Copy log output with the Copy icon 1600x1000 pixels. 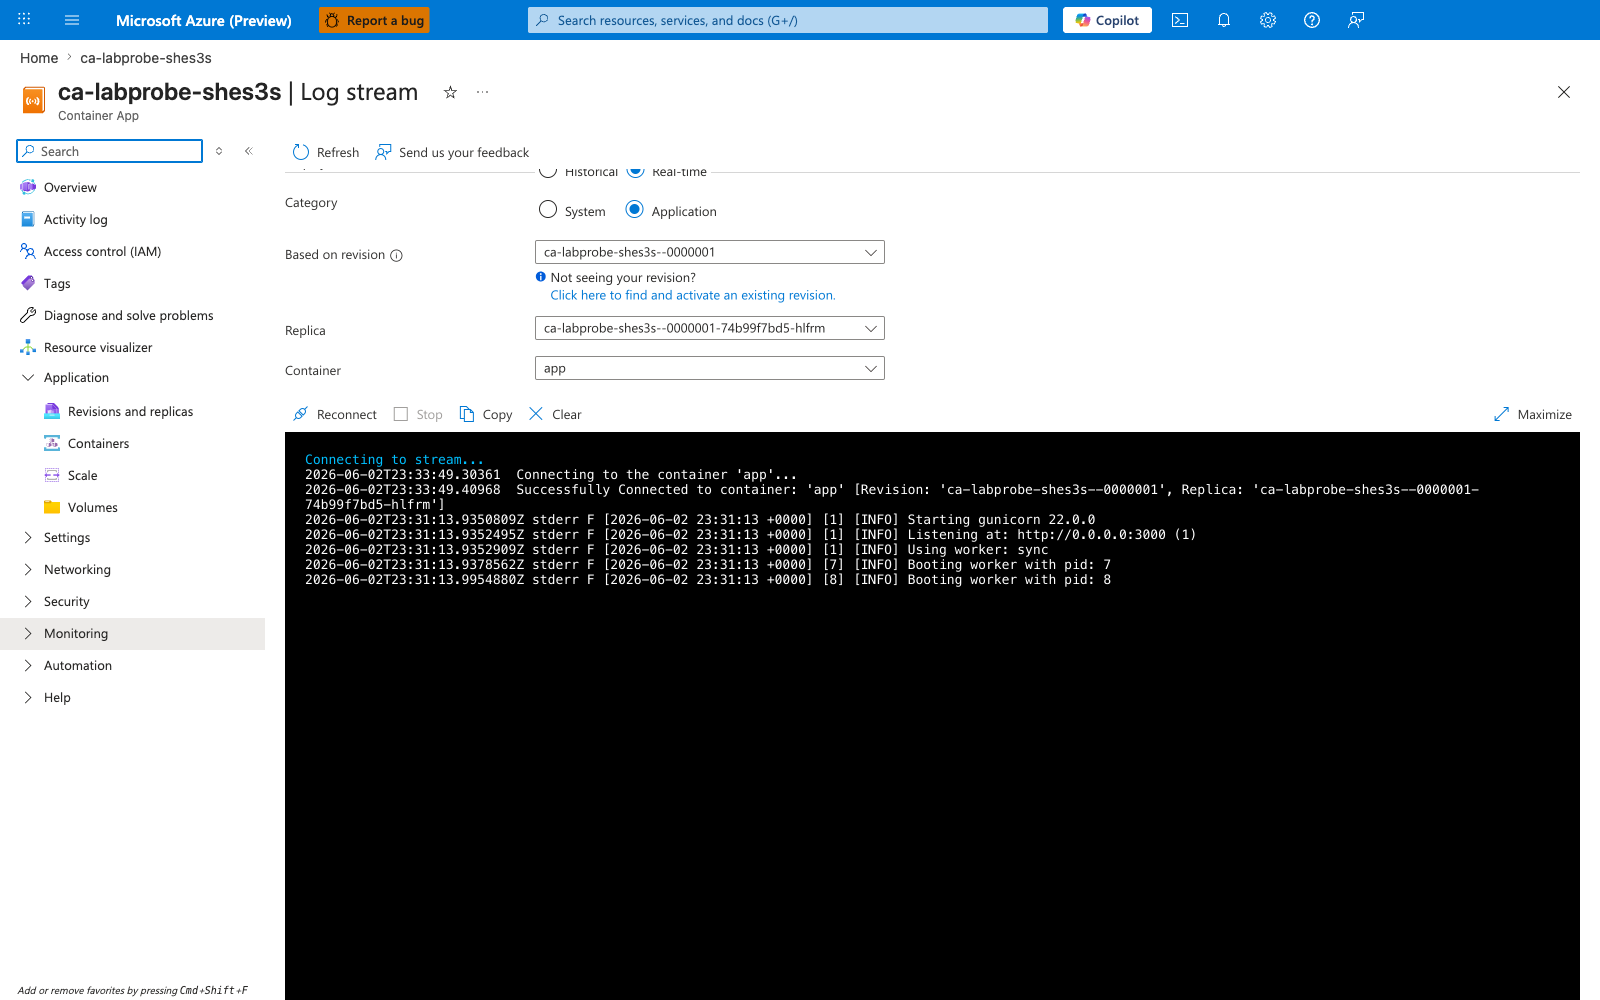point(467,414)
